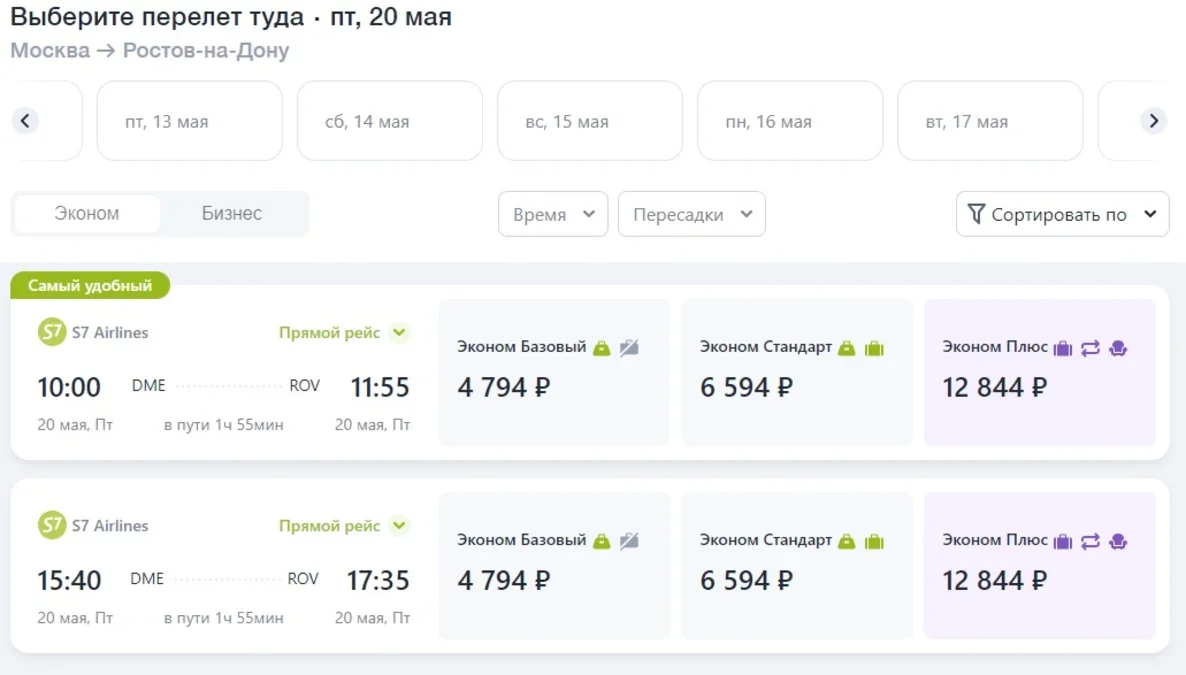Click seat icon on second Эконом Плюс

click(1118, 541)
